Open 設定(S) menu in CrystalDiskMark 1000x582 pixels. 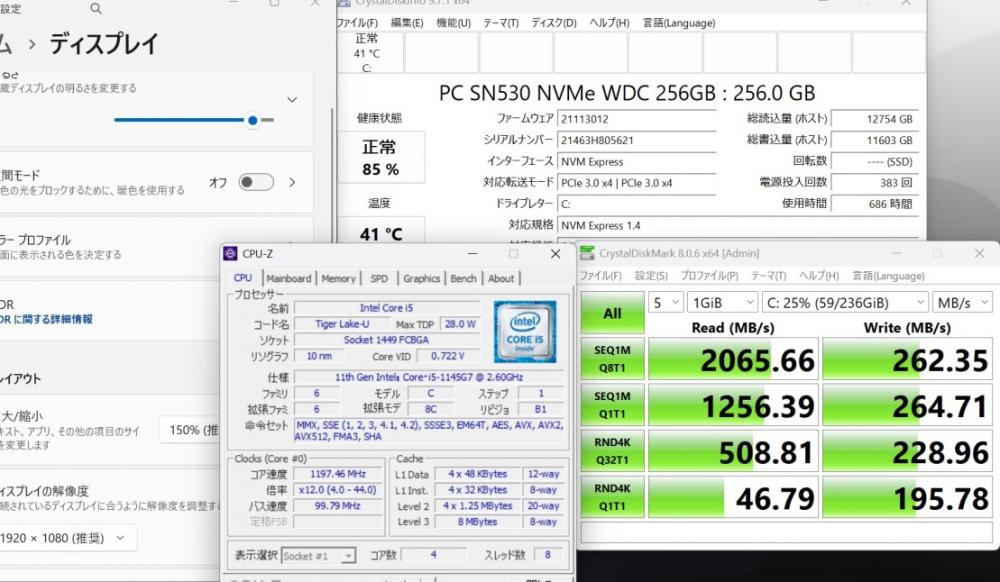pyautogui.click(x=651, y=276)
